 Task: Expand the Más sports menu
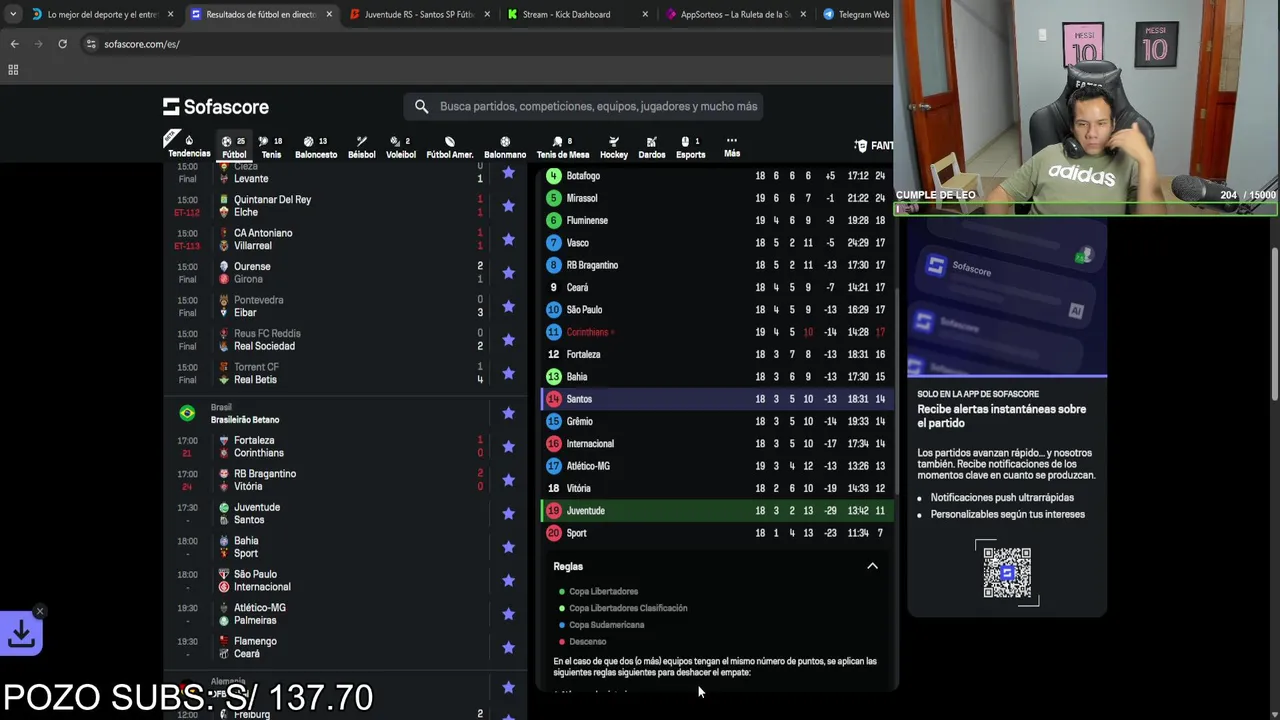point(732,147)
